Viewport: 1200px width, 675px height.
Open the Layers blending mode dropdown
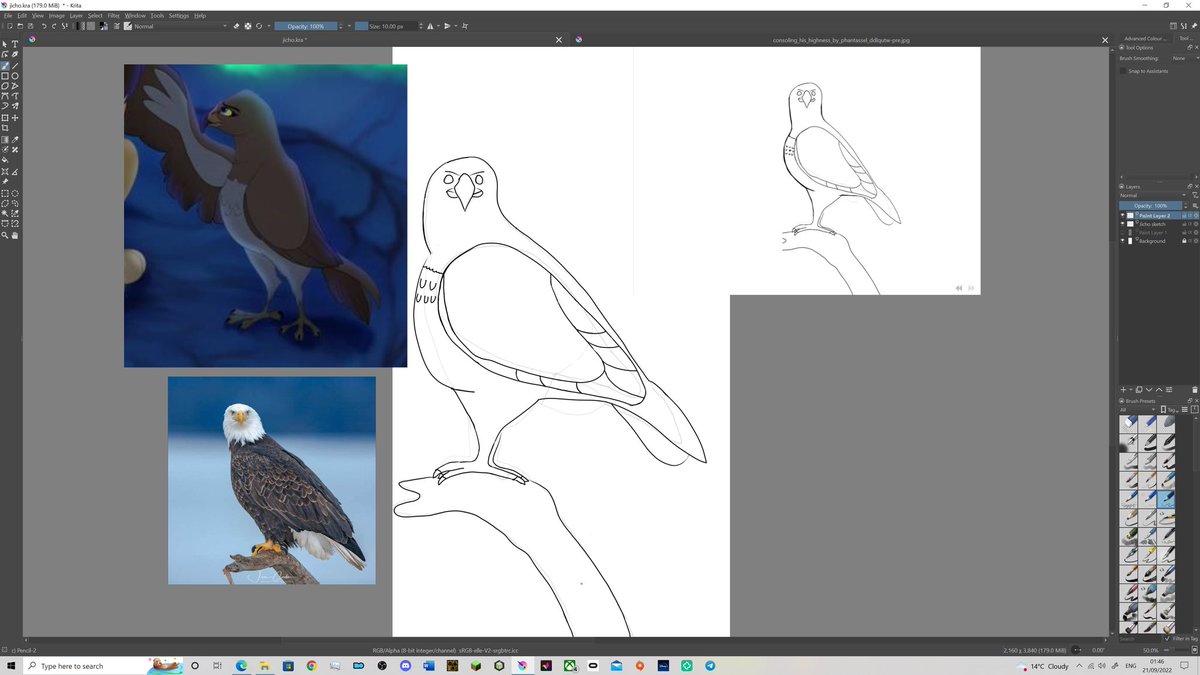click(x=1154, y=195)
